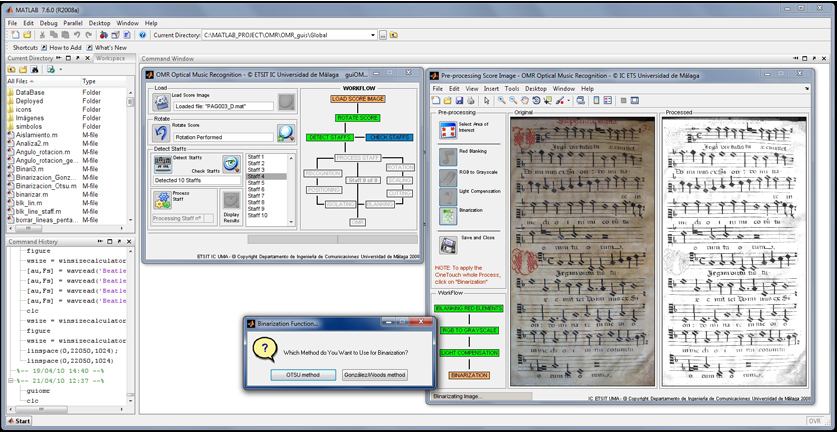
Task: Open the Brush tool color dropdown arrow
Action: pyautogui.click(x=569, y=100)
